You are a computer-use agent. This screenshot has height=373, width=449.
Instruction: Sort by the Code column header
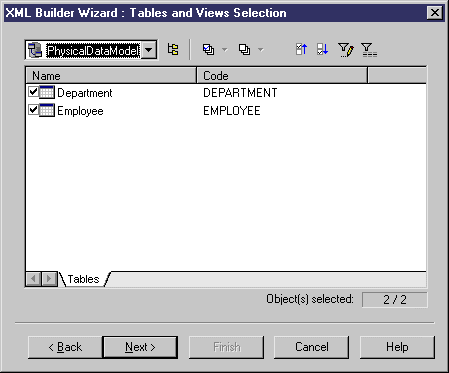282,76
